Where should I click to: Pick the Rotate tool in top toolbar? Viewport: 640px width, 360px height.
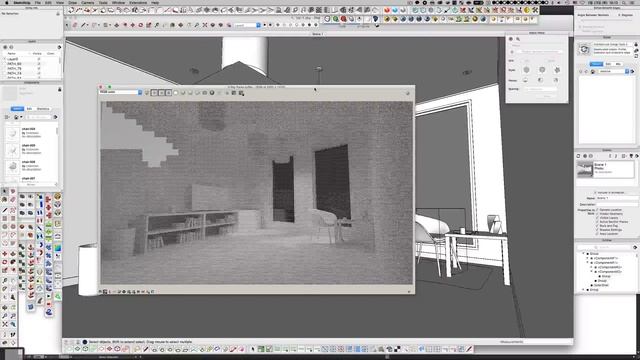coord(141,25)
